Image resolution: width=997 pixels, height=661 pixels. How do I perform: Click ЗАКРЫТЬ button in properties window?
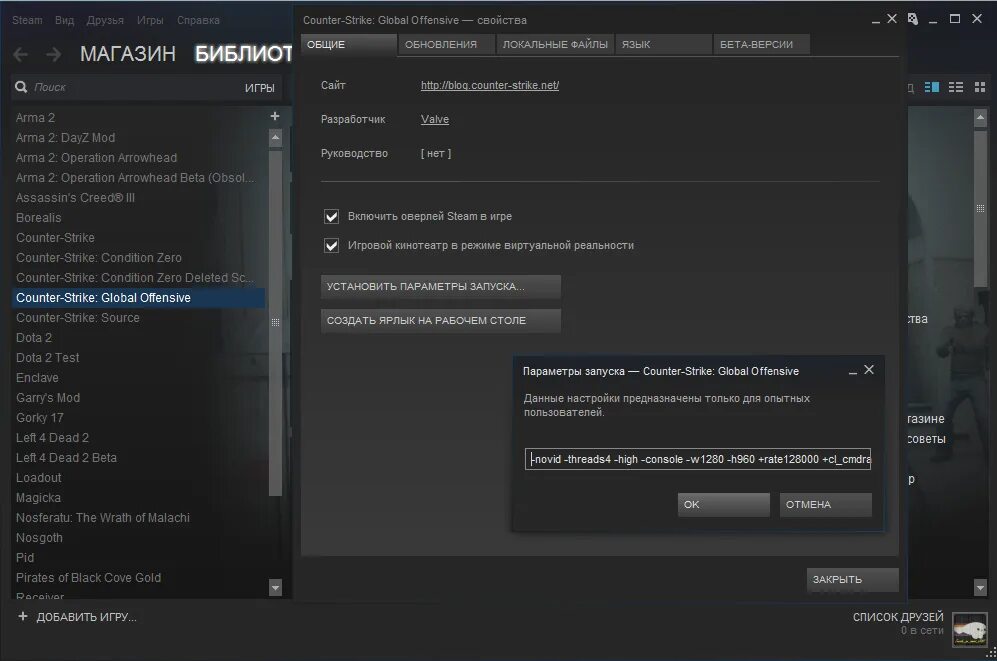click(853, 580)
